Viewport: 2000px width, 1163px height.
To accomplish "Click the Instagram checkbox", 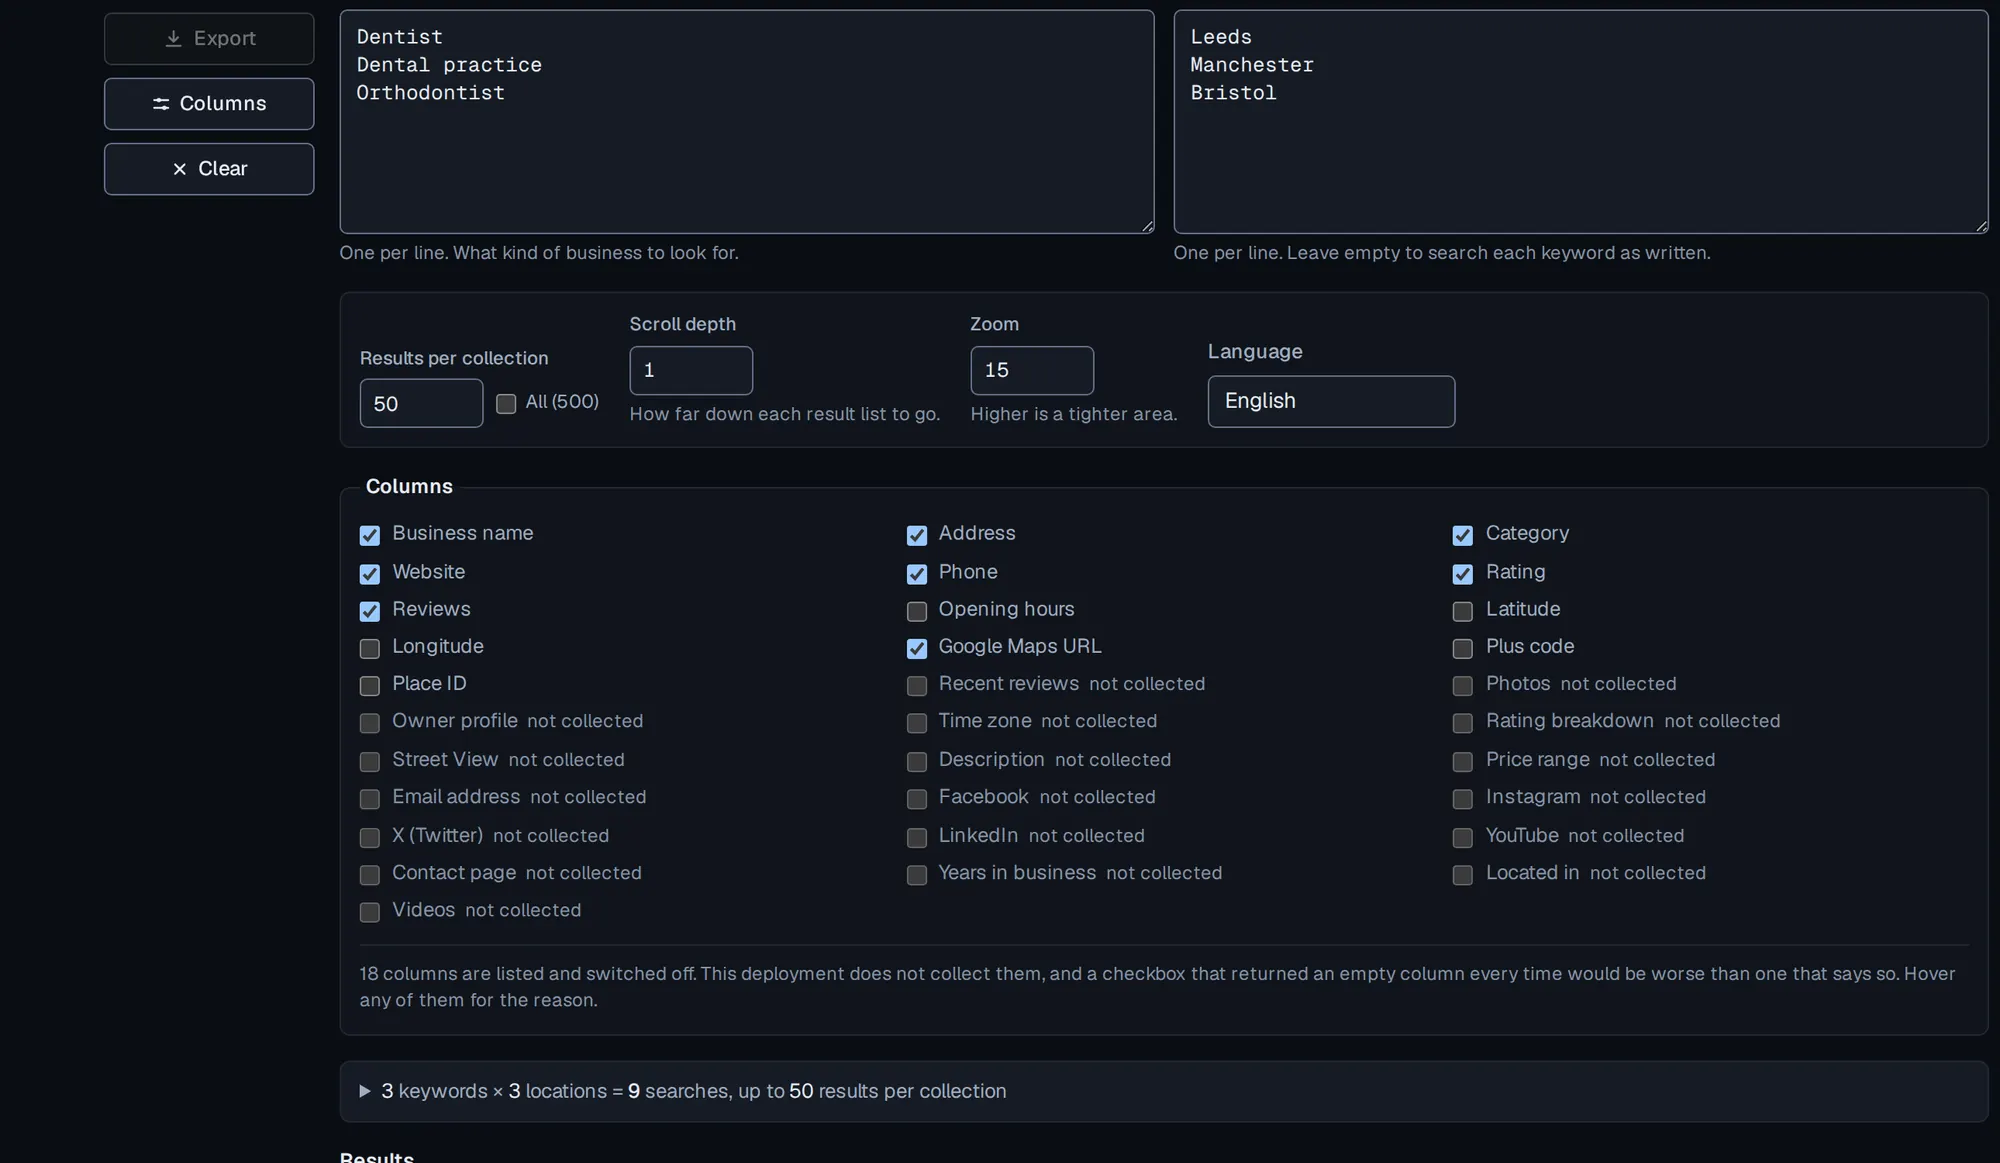I will pyautogui.click(x=1463, y=798).
